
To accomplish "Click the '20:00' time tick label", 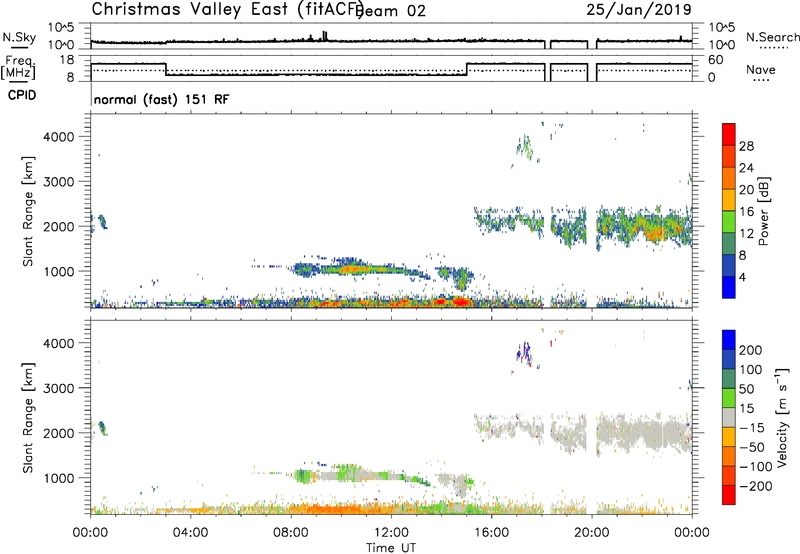I will click(592, 533).
